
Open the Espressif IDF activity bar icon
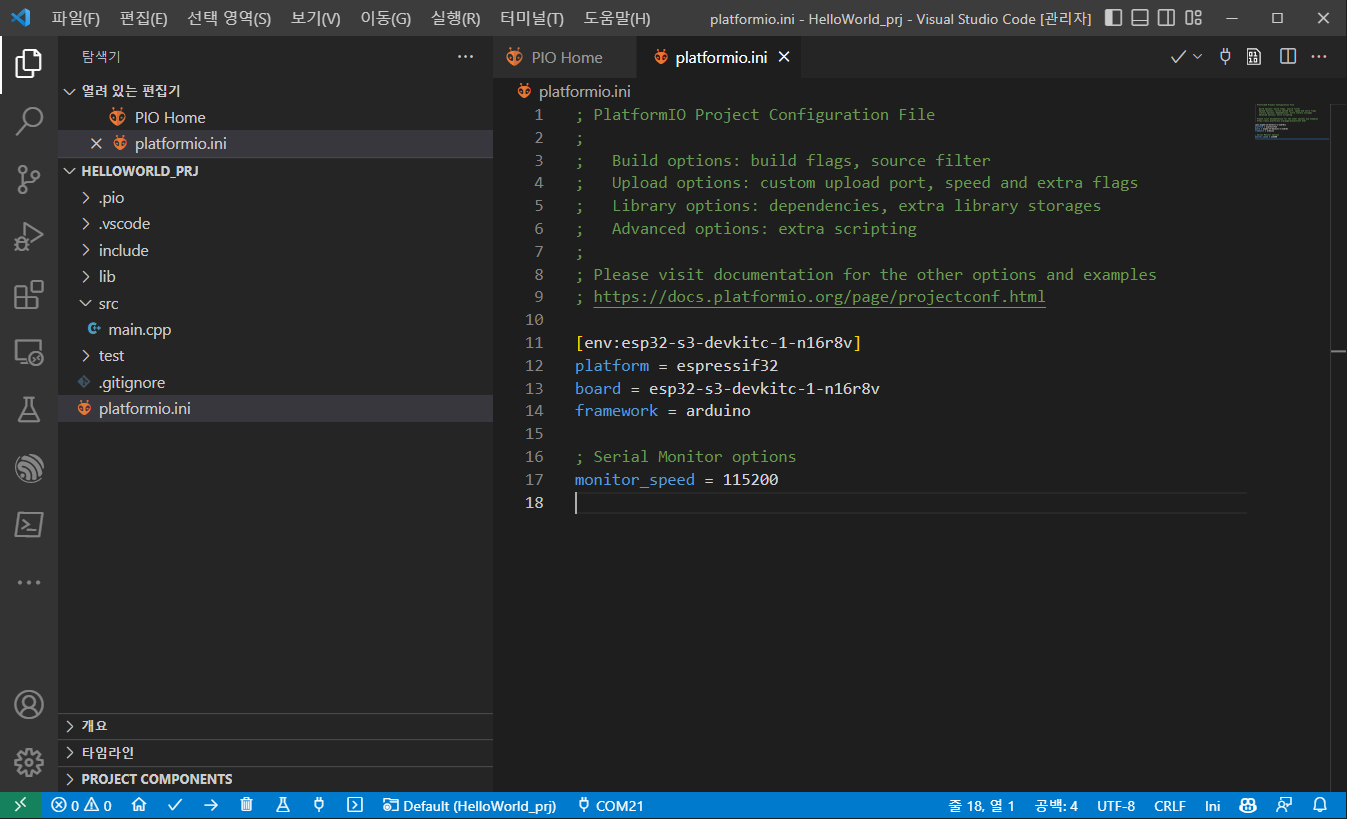(29, 467)
